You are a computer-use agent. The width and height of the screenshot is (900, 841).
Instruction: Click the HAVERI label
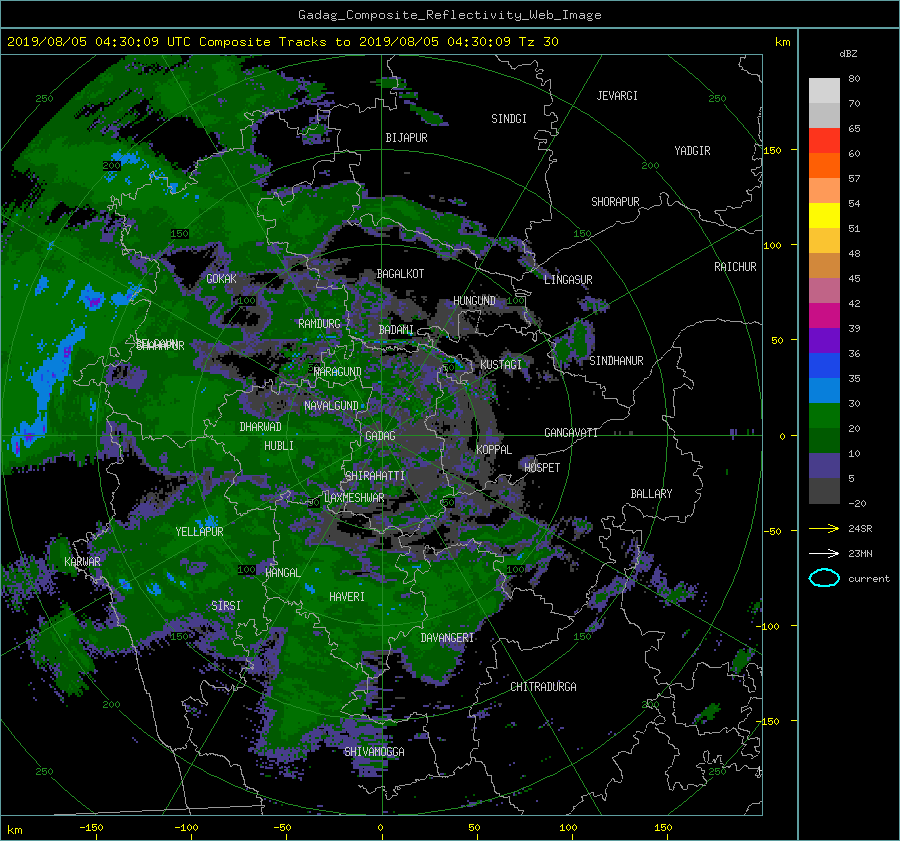(x=347, y=597)
